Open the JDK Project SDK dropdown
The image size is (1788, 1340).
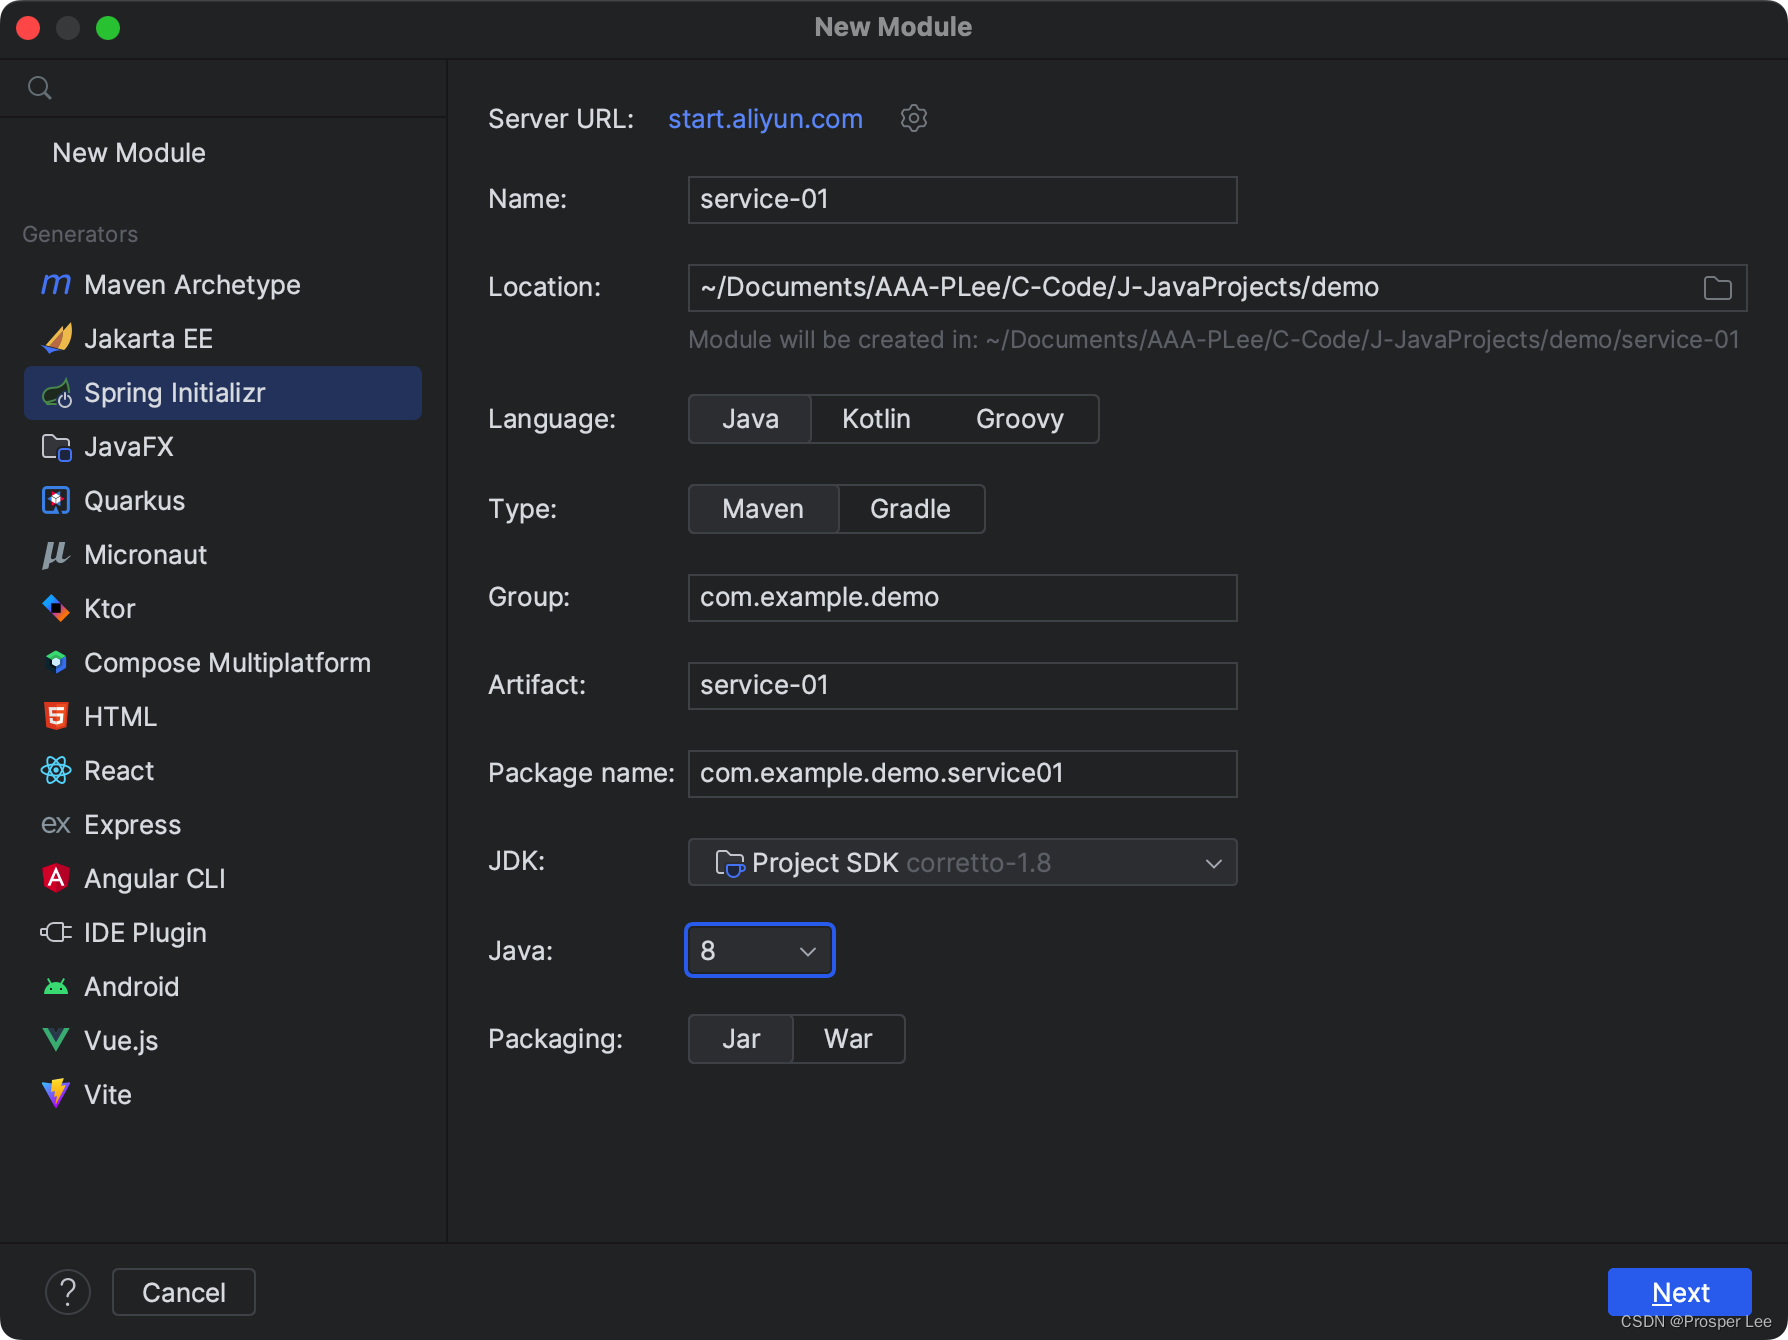(x=962, y=862)
